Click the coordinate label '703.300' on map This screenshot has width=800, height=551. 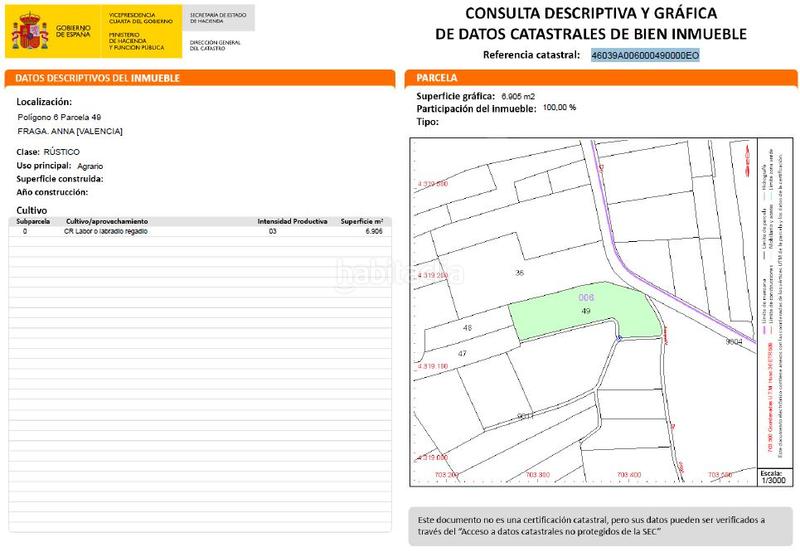click(x=538, y=475)
